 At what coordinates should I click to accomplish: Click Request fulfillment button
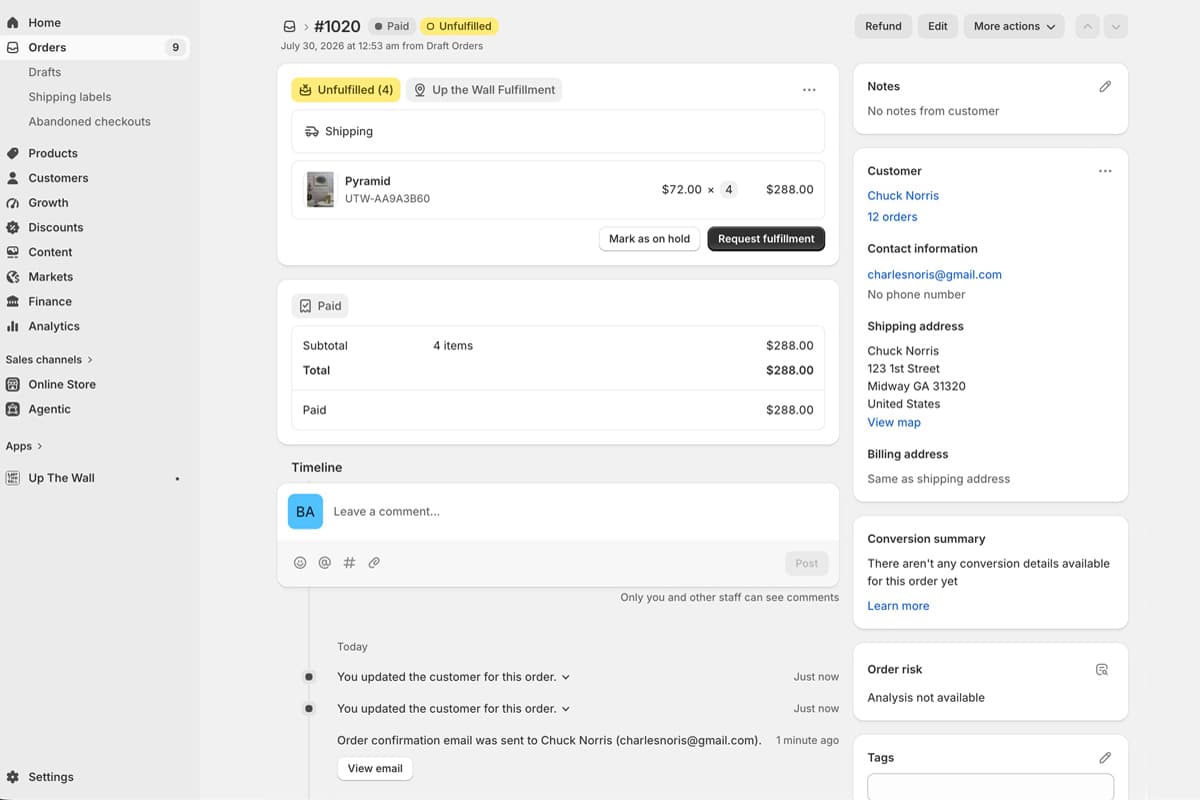coord(766,239)
